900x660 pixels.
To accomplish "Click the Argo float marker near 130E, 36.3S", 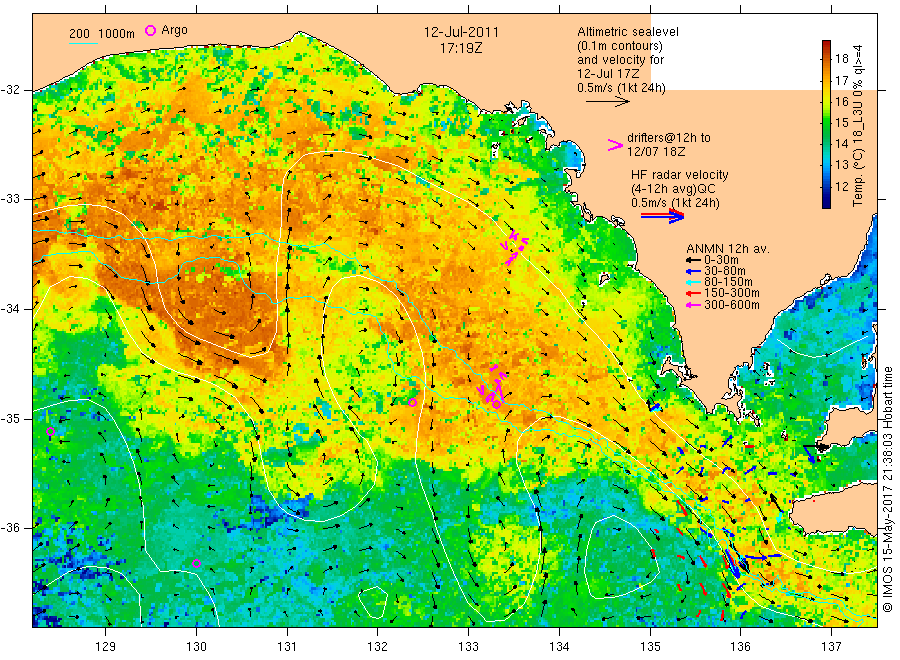I will click(x=196, y=563).
